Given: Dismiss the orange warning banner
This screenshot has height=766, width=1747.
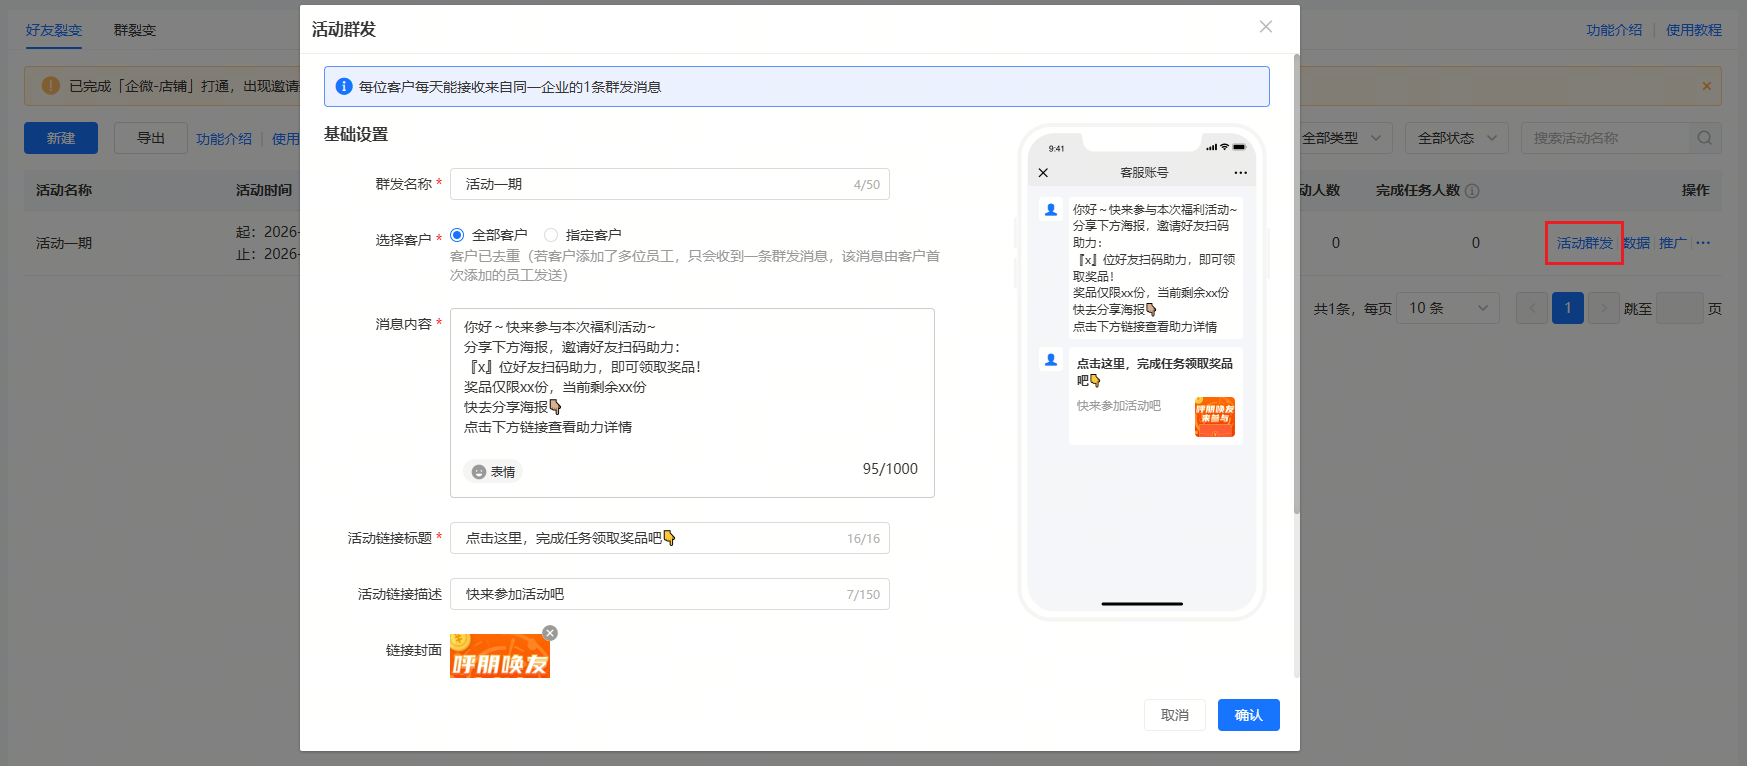Looking at the screenshot, I should click(1707, 86).
